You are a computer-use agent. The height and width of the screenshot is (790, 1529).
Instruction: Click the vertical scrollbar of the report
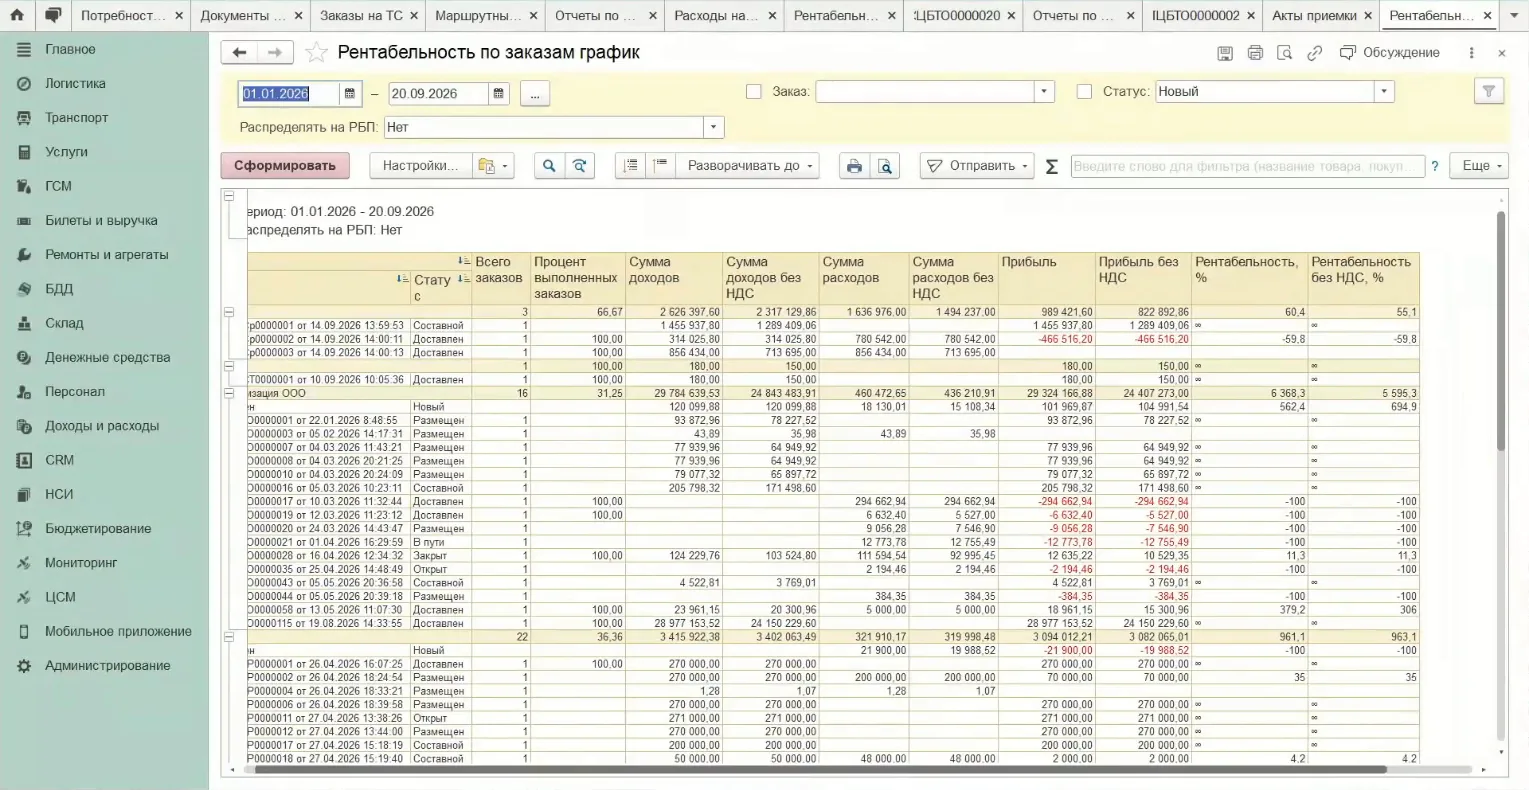coord(1500,330)
